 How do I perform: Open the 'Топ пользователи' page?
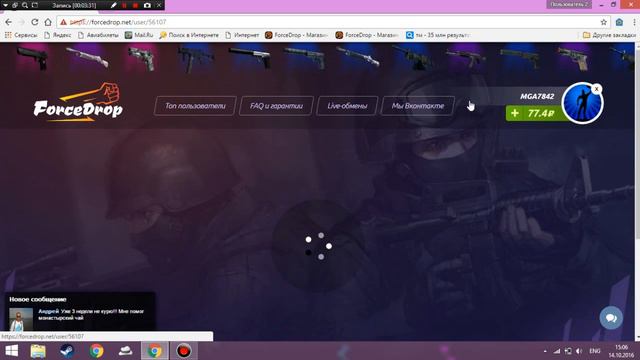coord(195,106)
